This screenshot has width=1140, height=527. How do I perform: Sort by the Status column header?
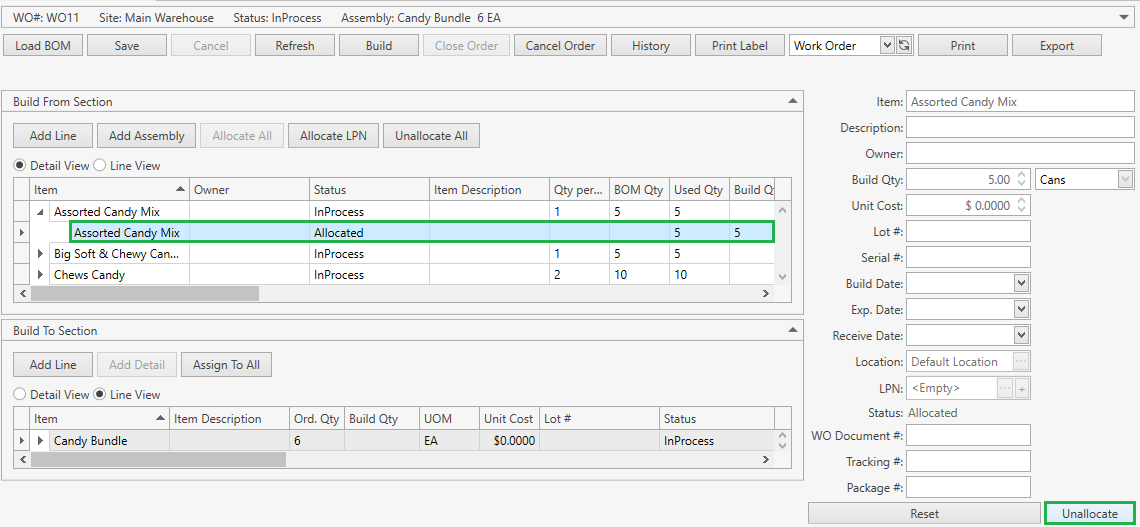tap(368, 190)
